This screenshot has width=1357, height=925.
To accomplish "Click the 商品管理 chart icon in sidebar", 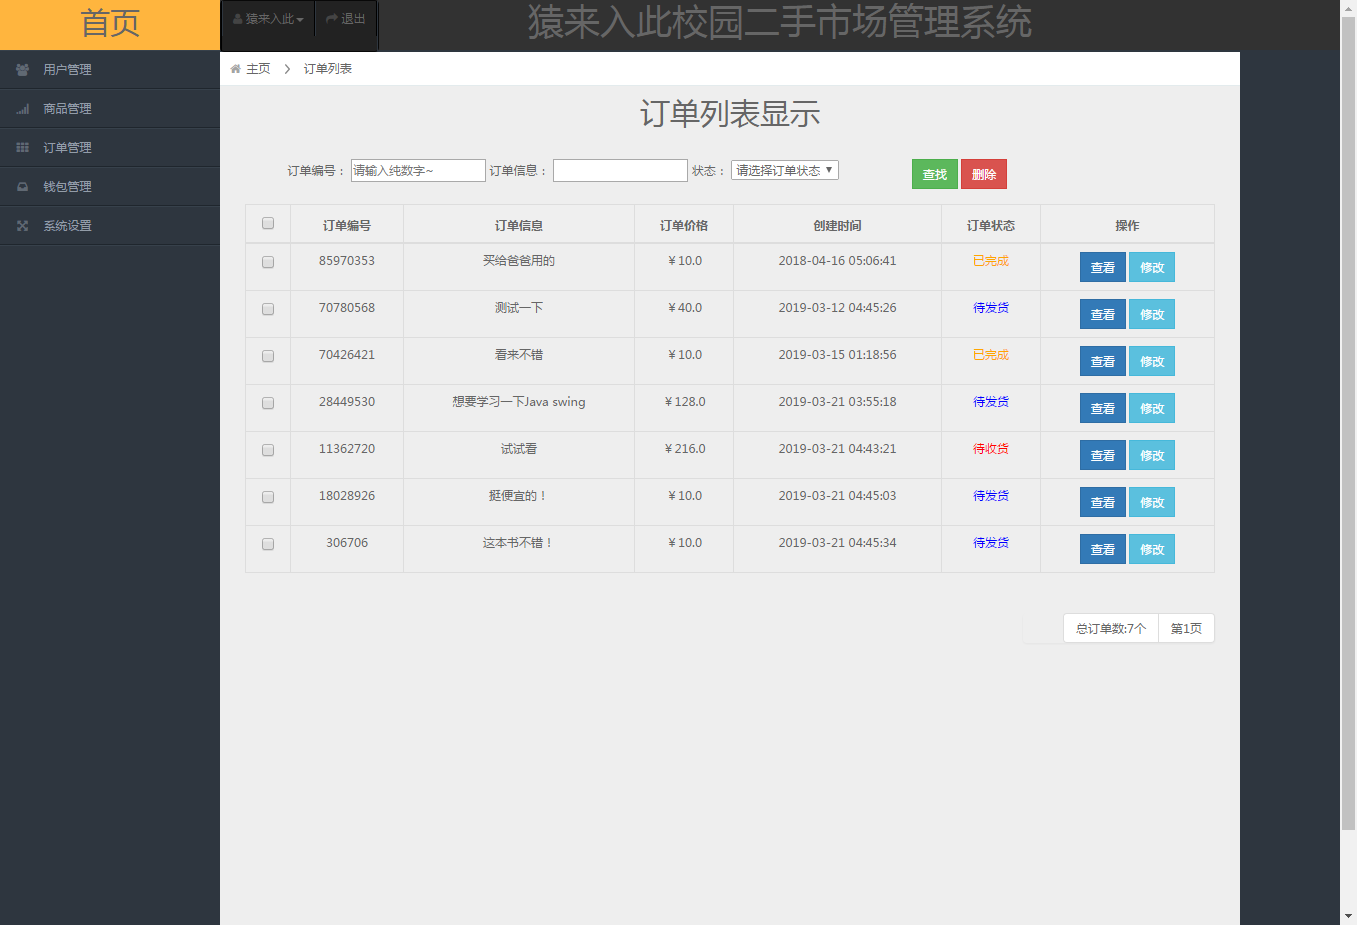I will click(x=22, y=108).
